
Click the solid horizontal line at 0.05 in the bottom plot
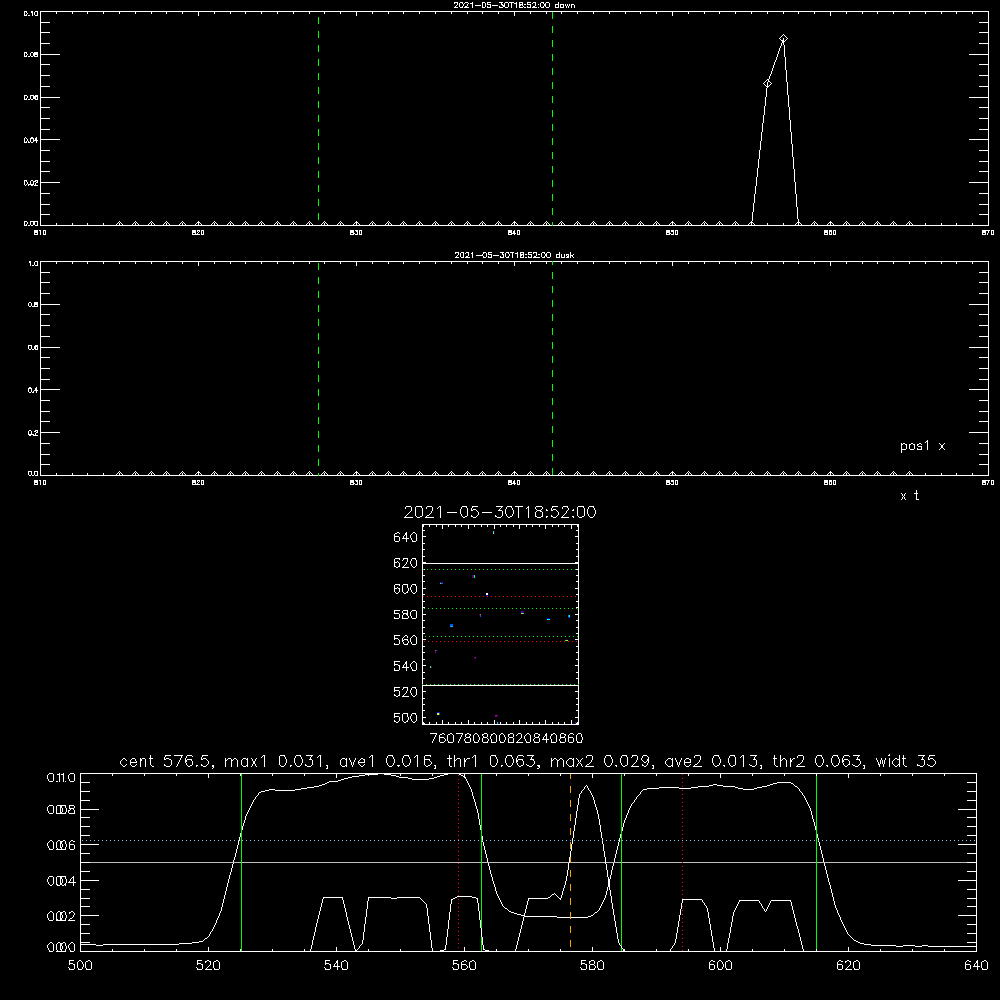(528, 862)
